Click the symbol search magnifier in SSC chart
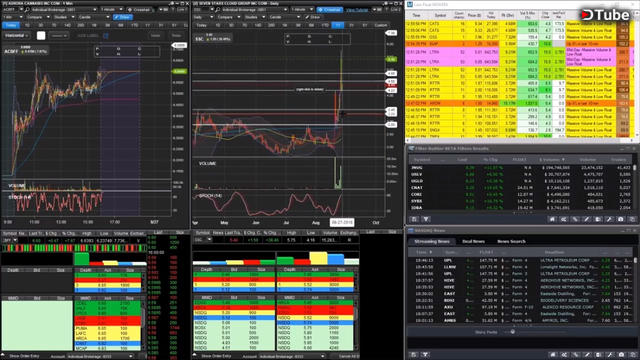 218,9
